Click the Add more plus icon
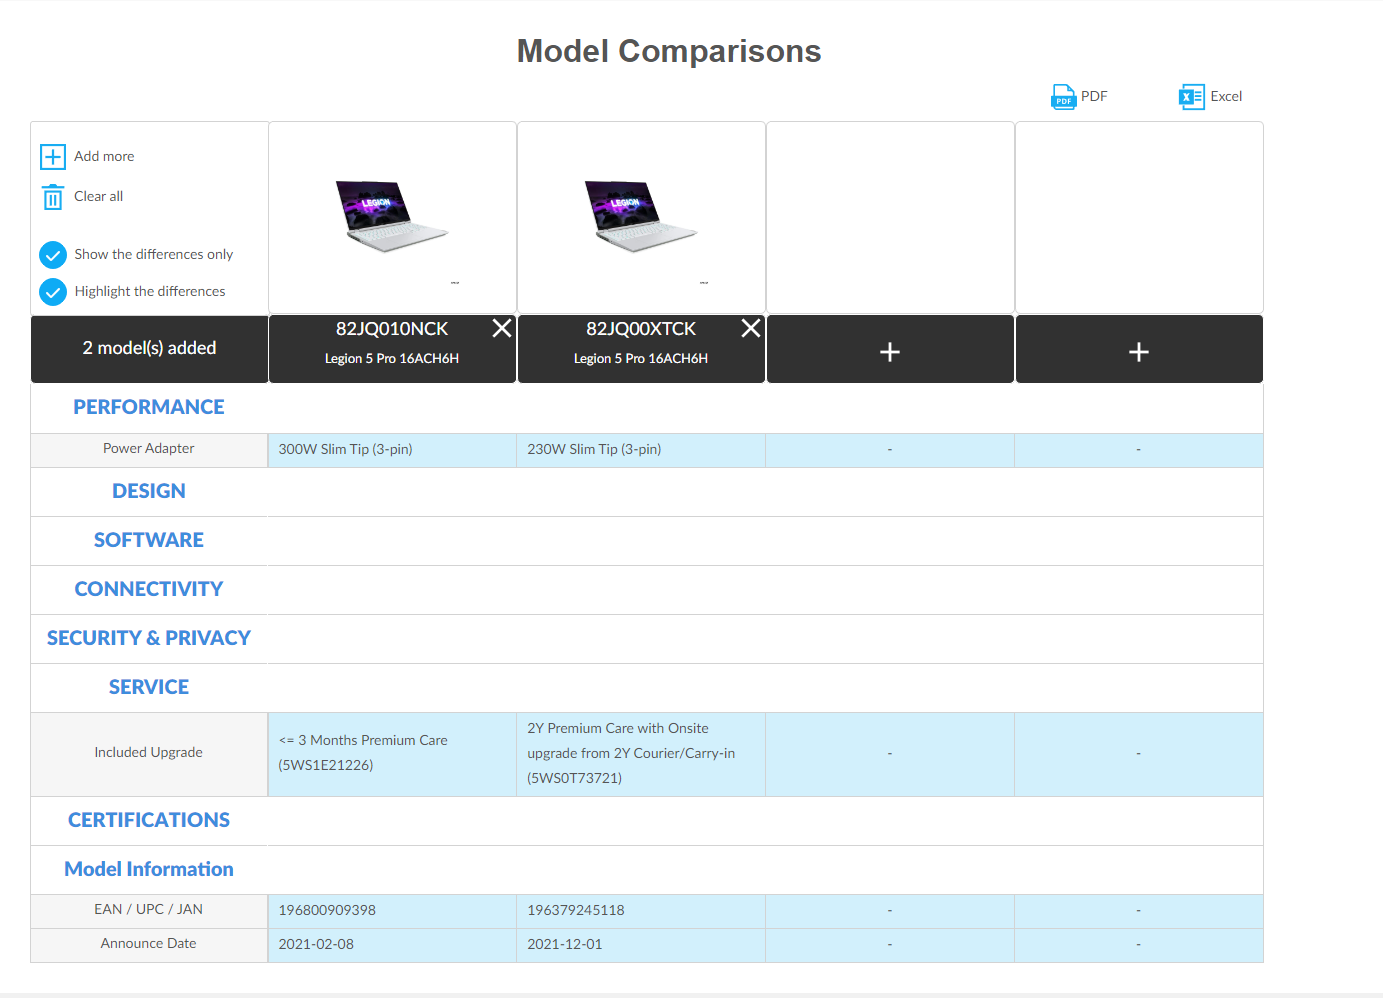 [53, 157]
